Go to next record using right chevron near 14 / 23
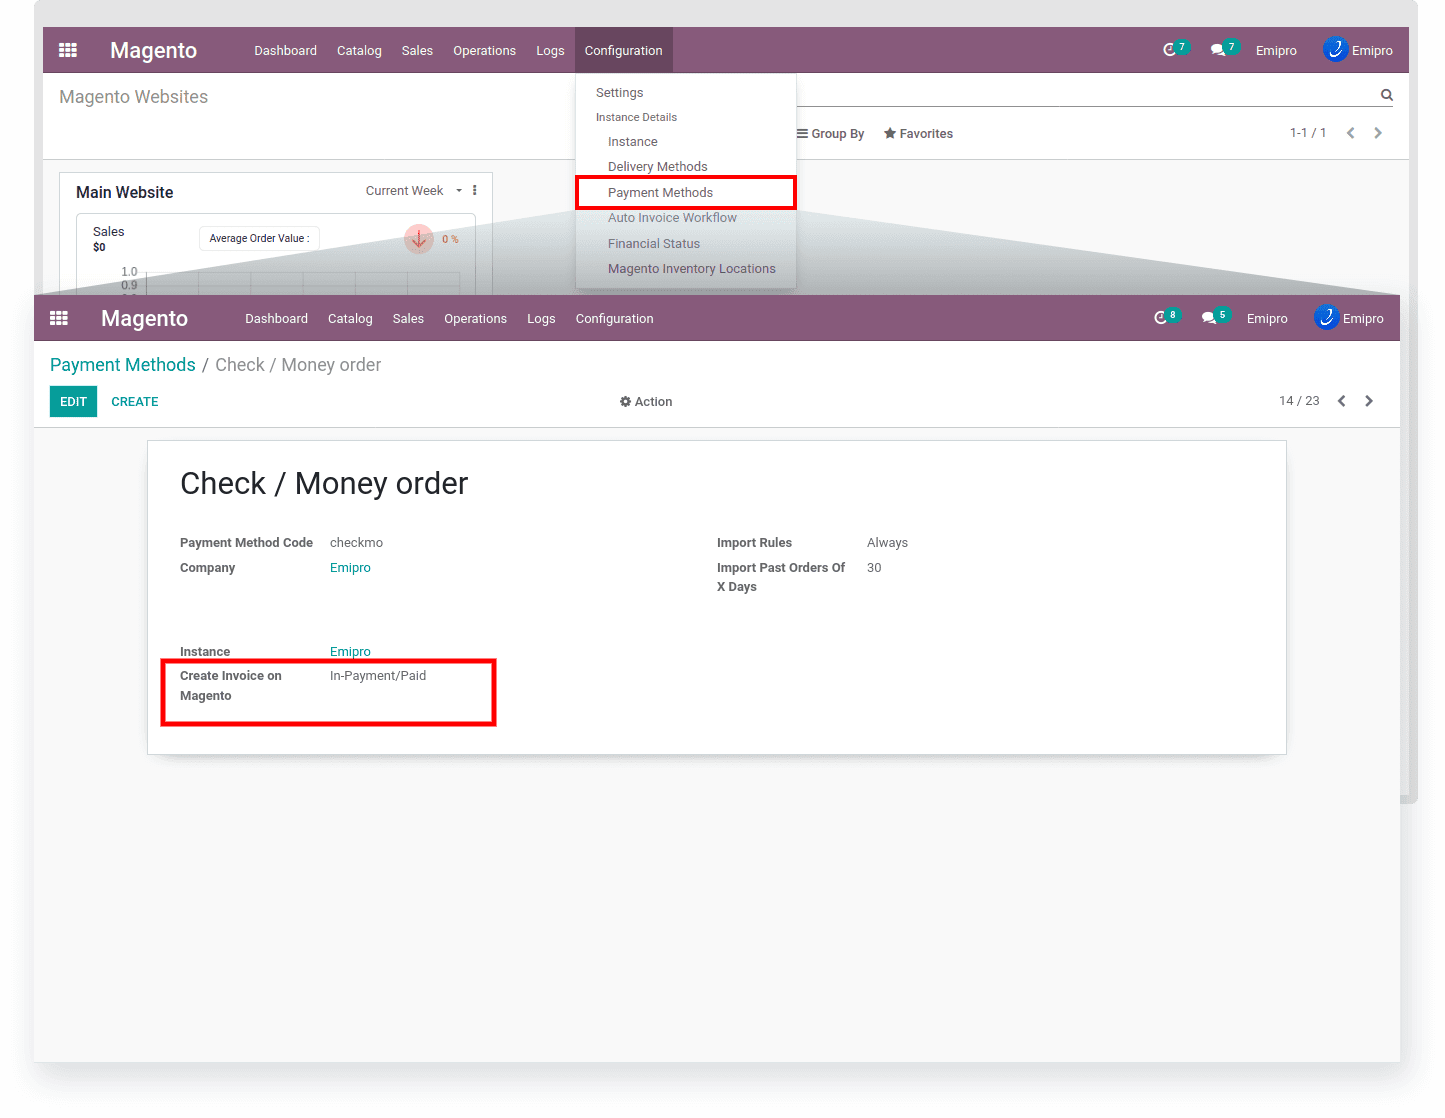The width and height of the screenshot is (1445, 1118). pyautogui.click(x=1369, y=401)
